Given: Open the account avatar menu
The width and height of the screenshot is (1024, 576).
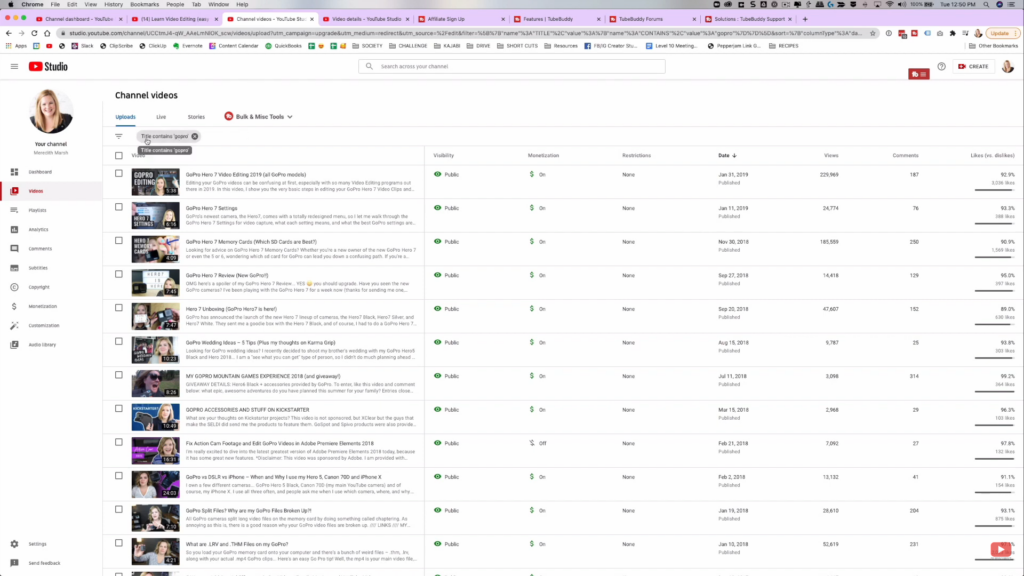Looking at the screenshot, I should (x=1008, y=66).
